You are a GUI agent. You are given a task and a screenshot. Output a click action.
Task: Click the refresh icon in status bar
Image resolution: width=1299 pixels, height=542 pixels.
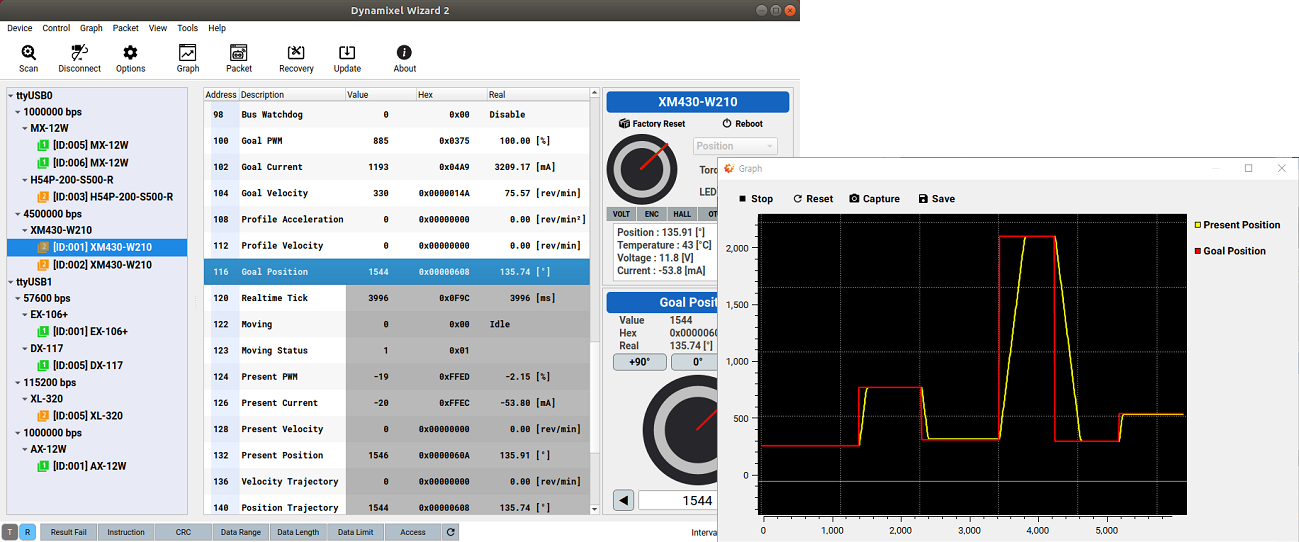[451, 532]
